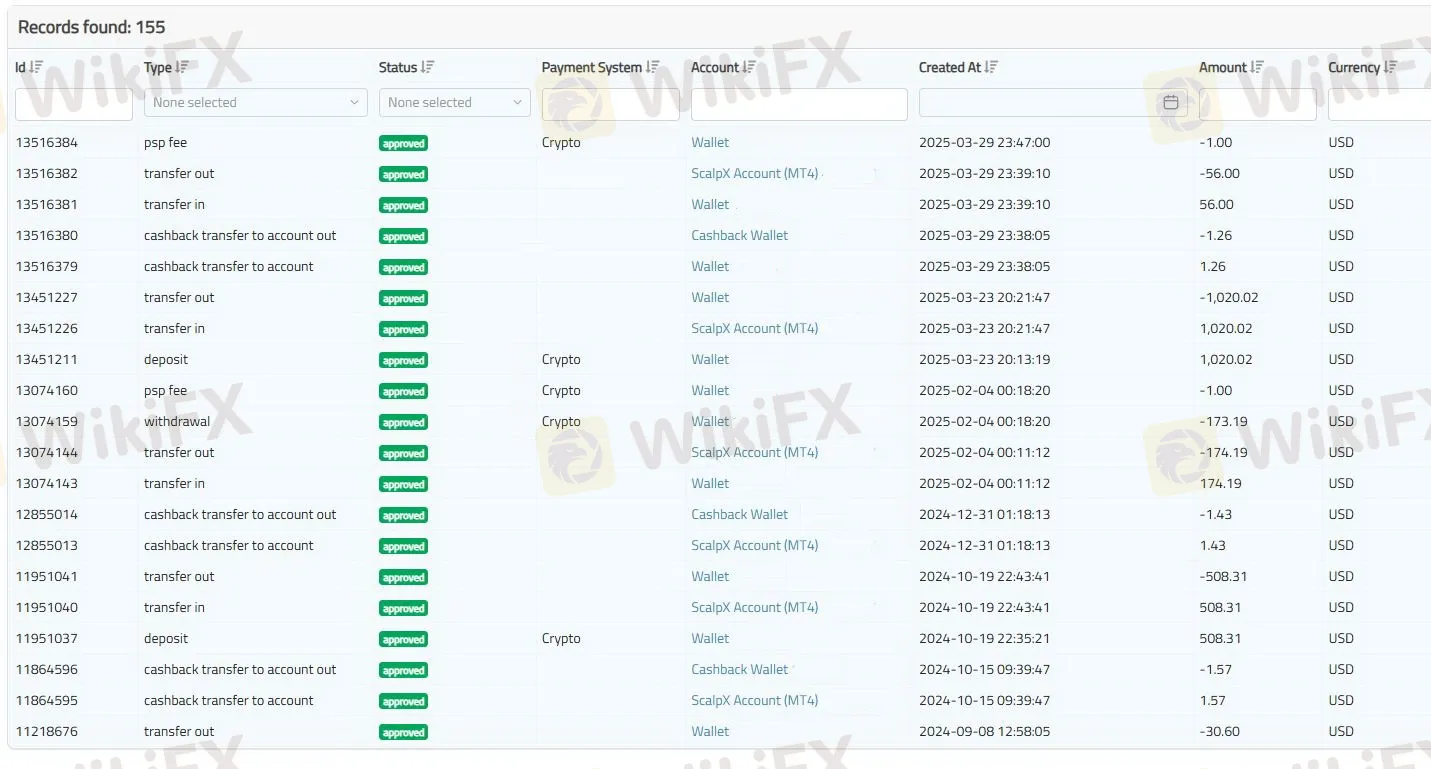Viewport: 1431px width, 769px height.
Task: Sort by Id column icon
Action: (36, 67)
